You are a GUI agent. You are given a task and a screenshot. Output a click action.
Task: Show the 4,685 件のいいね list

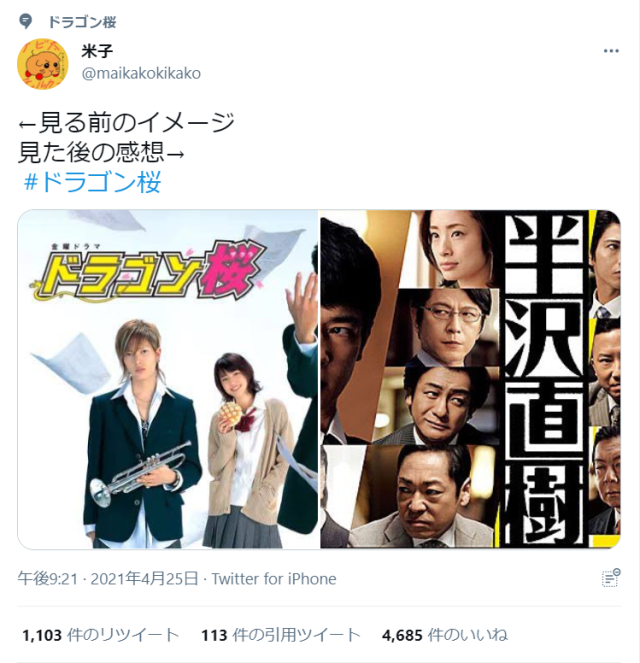[445, 635]
